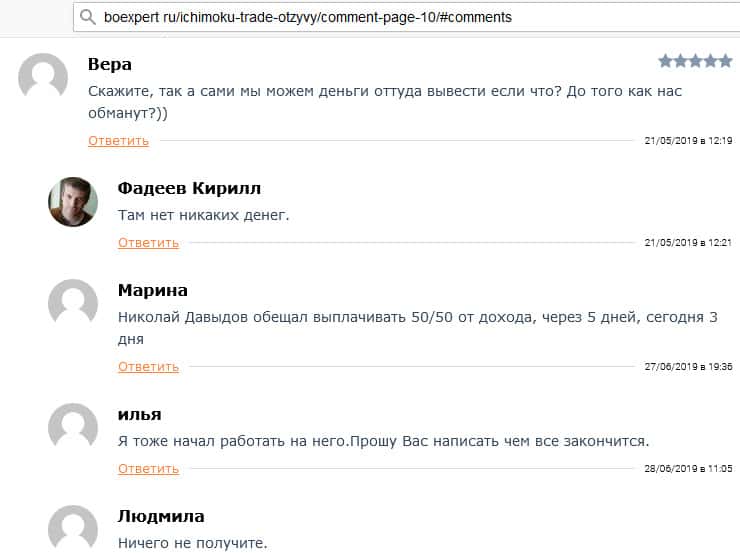
Task: Click Людмила's gray avatar icon
Action: click(x=73, y=529)
